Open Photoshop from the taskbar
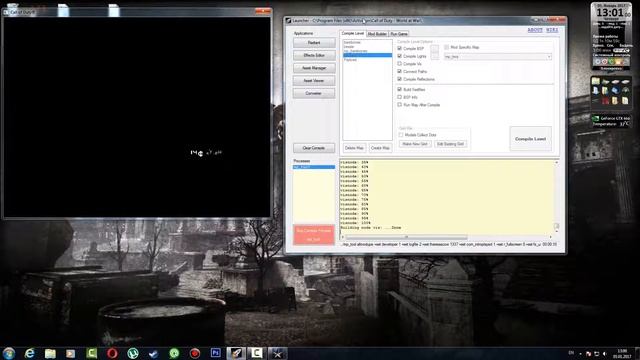 click(x=216, y=353)
